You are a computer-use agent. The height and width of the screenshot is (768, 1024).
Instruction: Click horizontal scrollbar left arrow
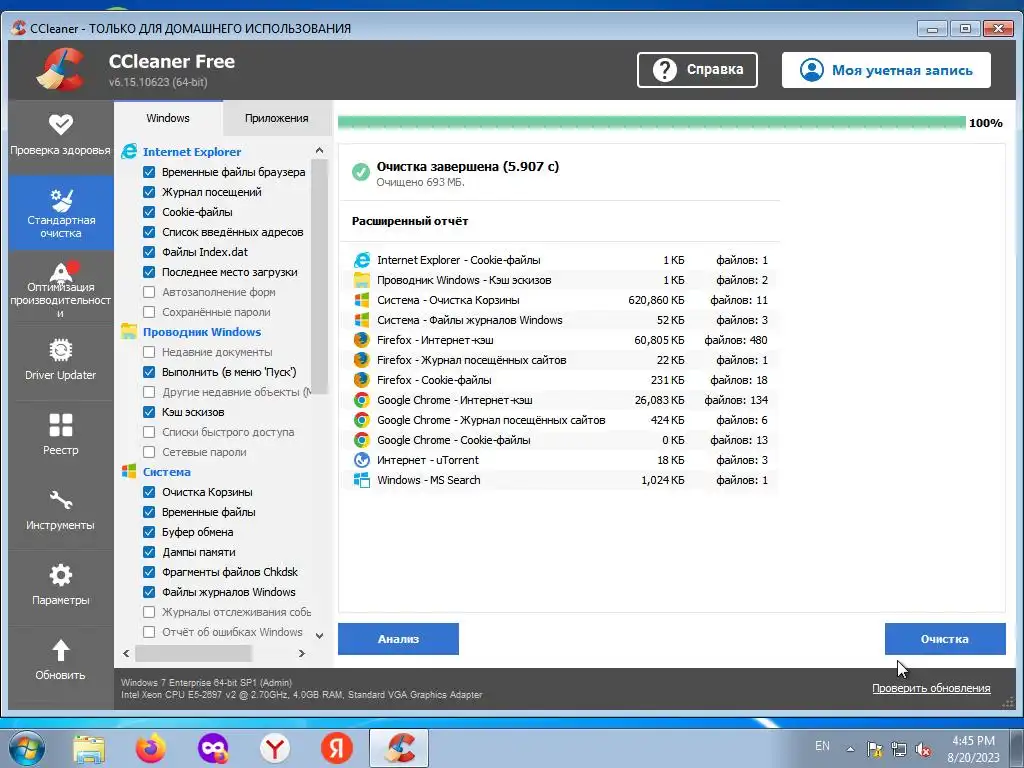tap(126, 653)
